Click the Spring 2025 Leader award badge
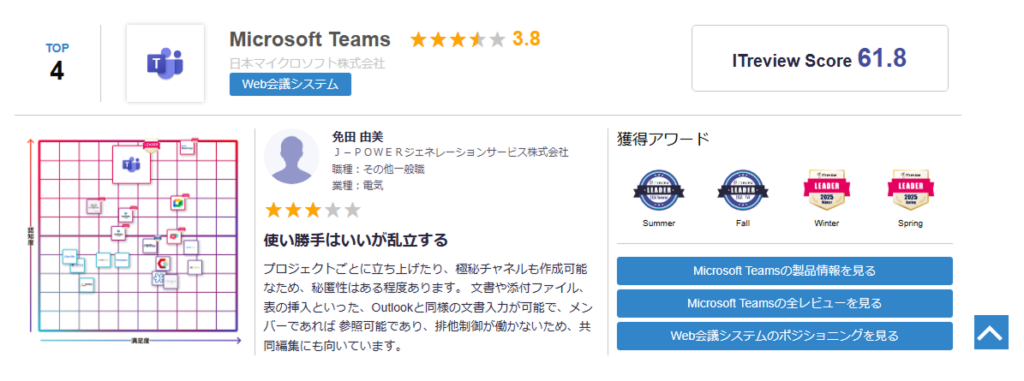The width and height of the screenshot is (1024, 381). tap(910, 191)
